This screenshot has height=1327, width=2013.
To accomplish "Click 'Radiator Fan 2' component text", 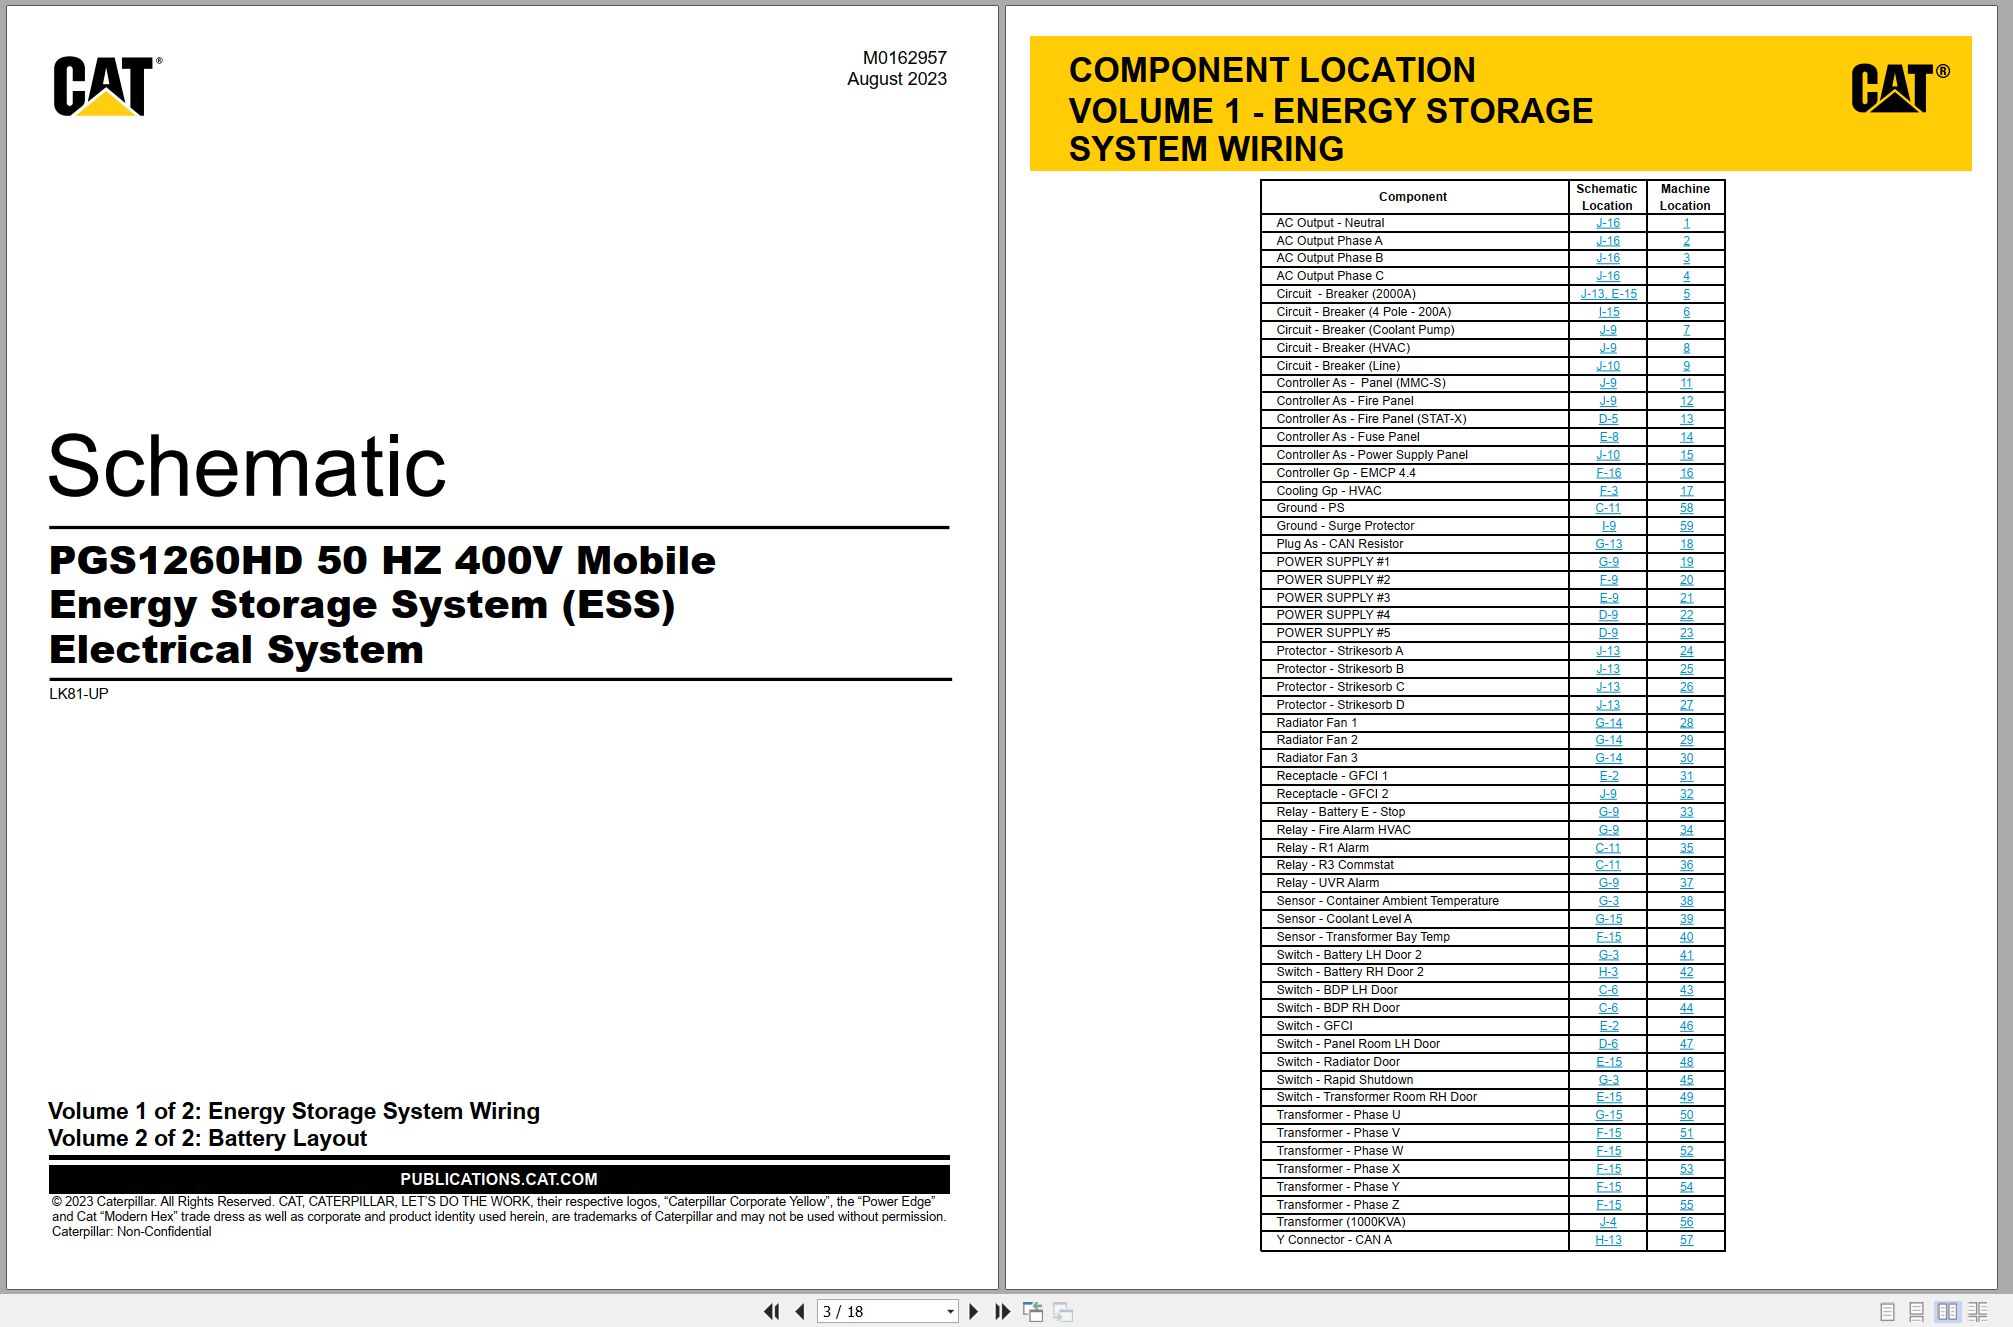I will 1317,740.
